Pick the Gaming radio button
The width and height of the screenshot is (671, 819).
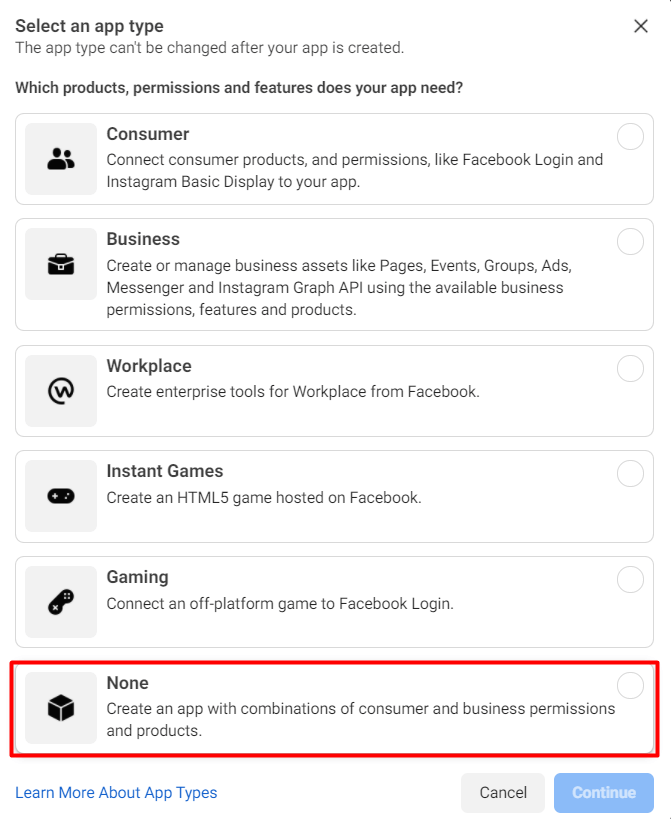[x=630, y=579]
